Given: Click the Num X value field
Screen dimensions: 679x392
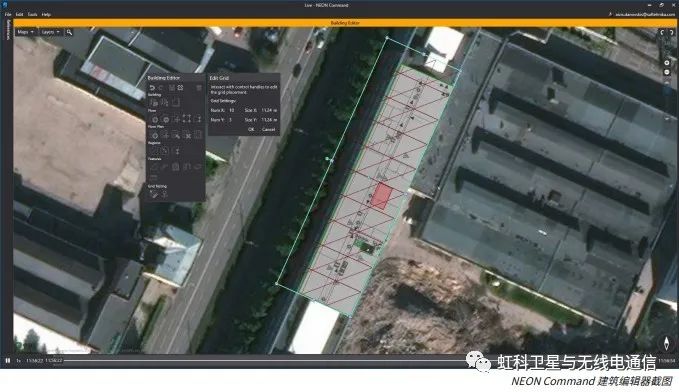Looking at the screenshot, I should point(232,110).
